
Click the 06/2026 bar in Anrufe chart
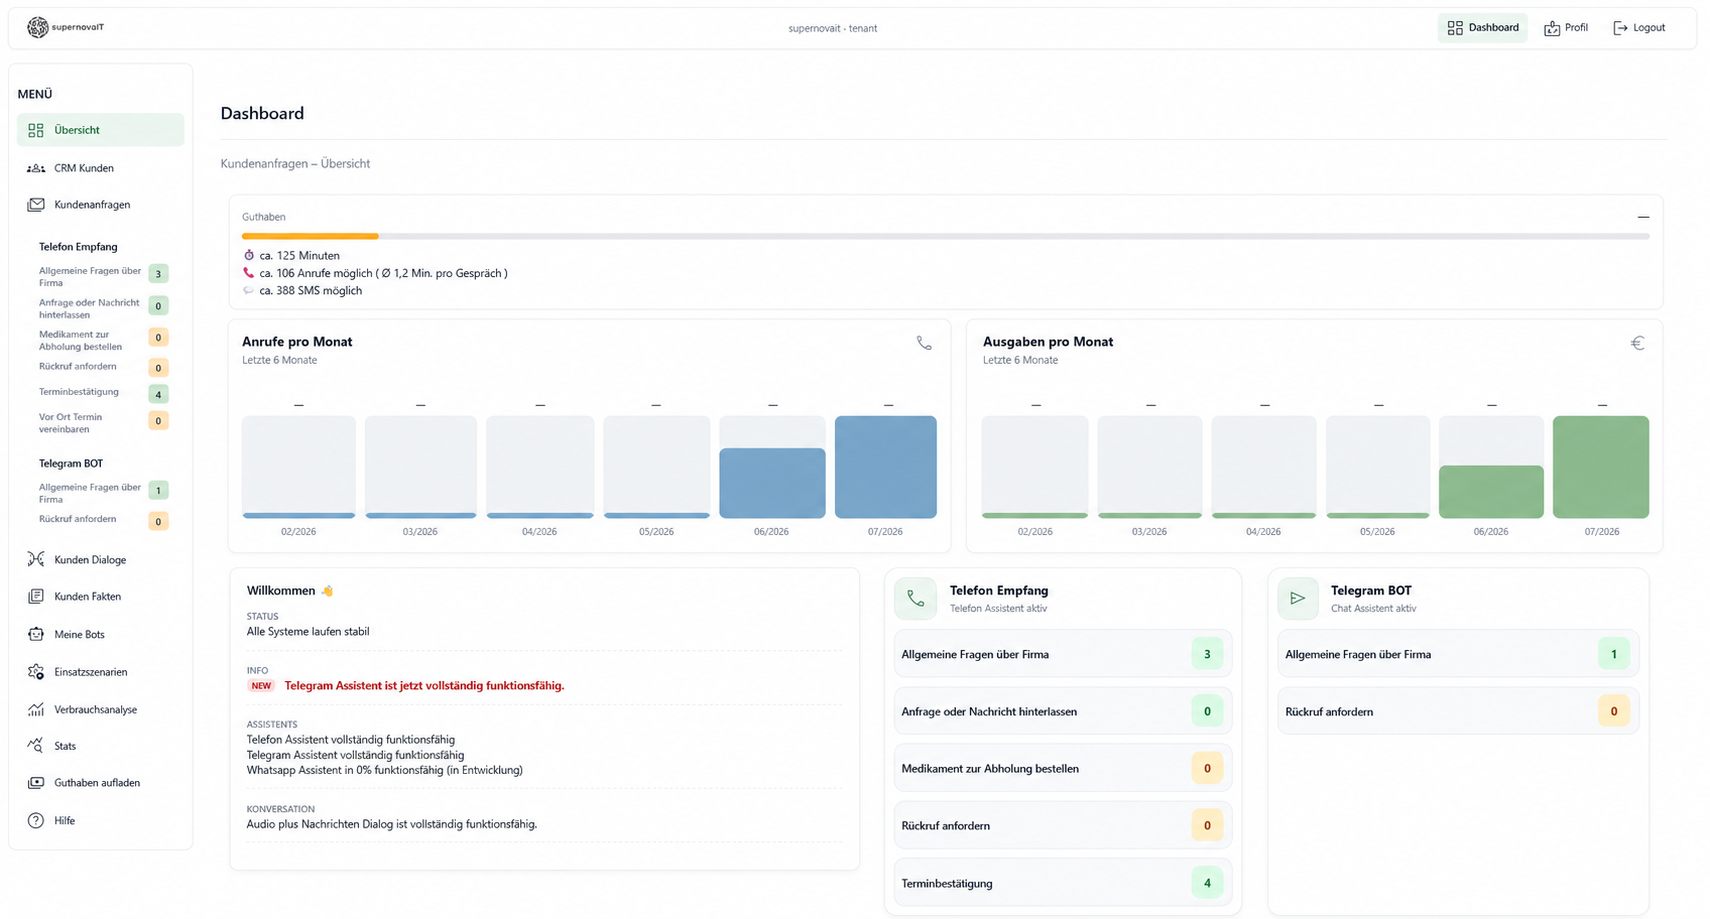tap(772, 483)
